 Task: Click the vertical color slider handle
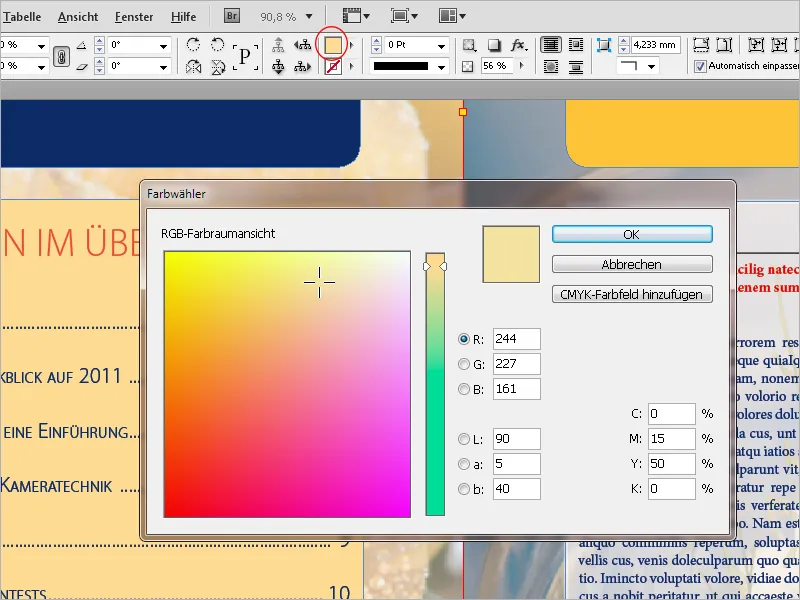[x=435, y=266]
